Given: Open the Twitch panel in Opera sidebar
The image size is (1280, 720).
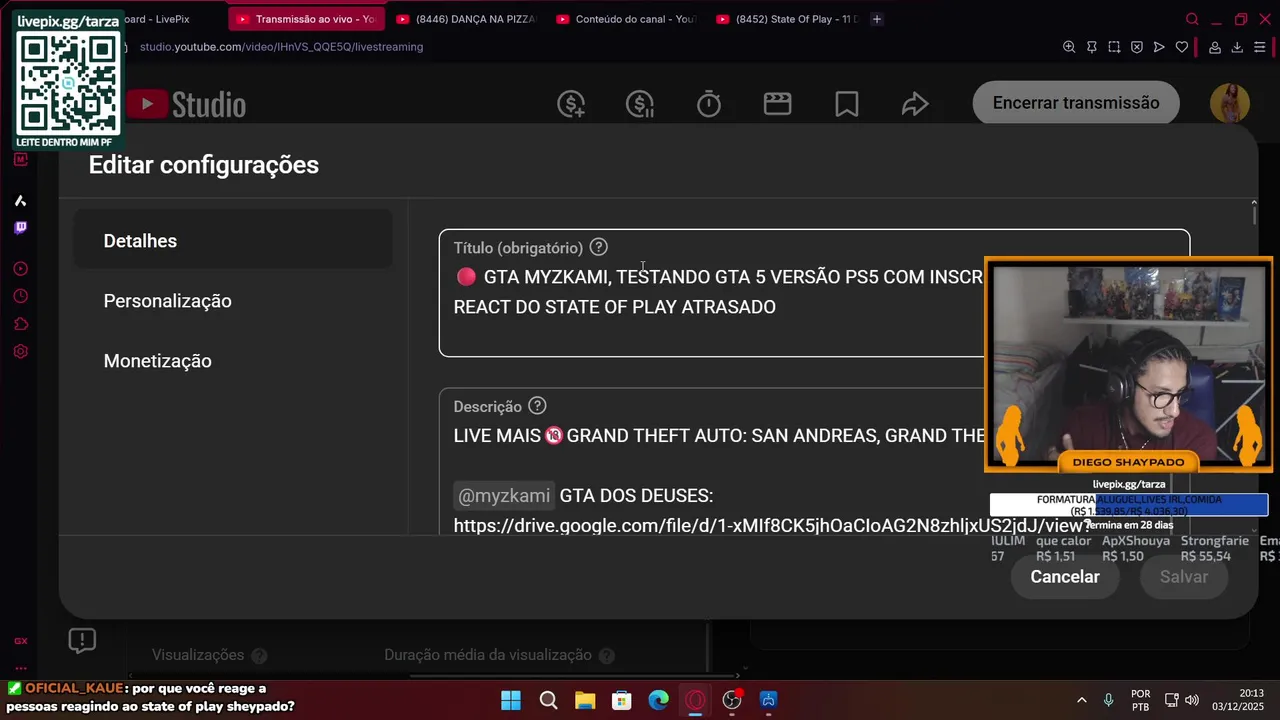Looking at the screenshot, I should [x=21, y=227].
